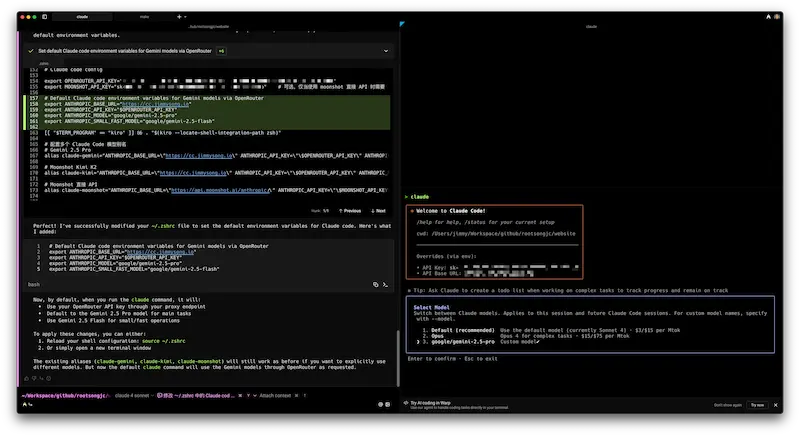Select Opus model option
This screenshot has width=800, height=436.
(x=526, y=336)
